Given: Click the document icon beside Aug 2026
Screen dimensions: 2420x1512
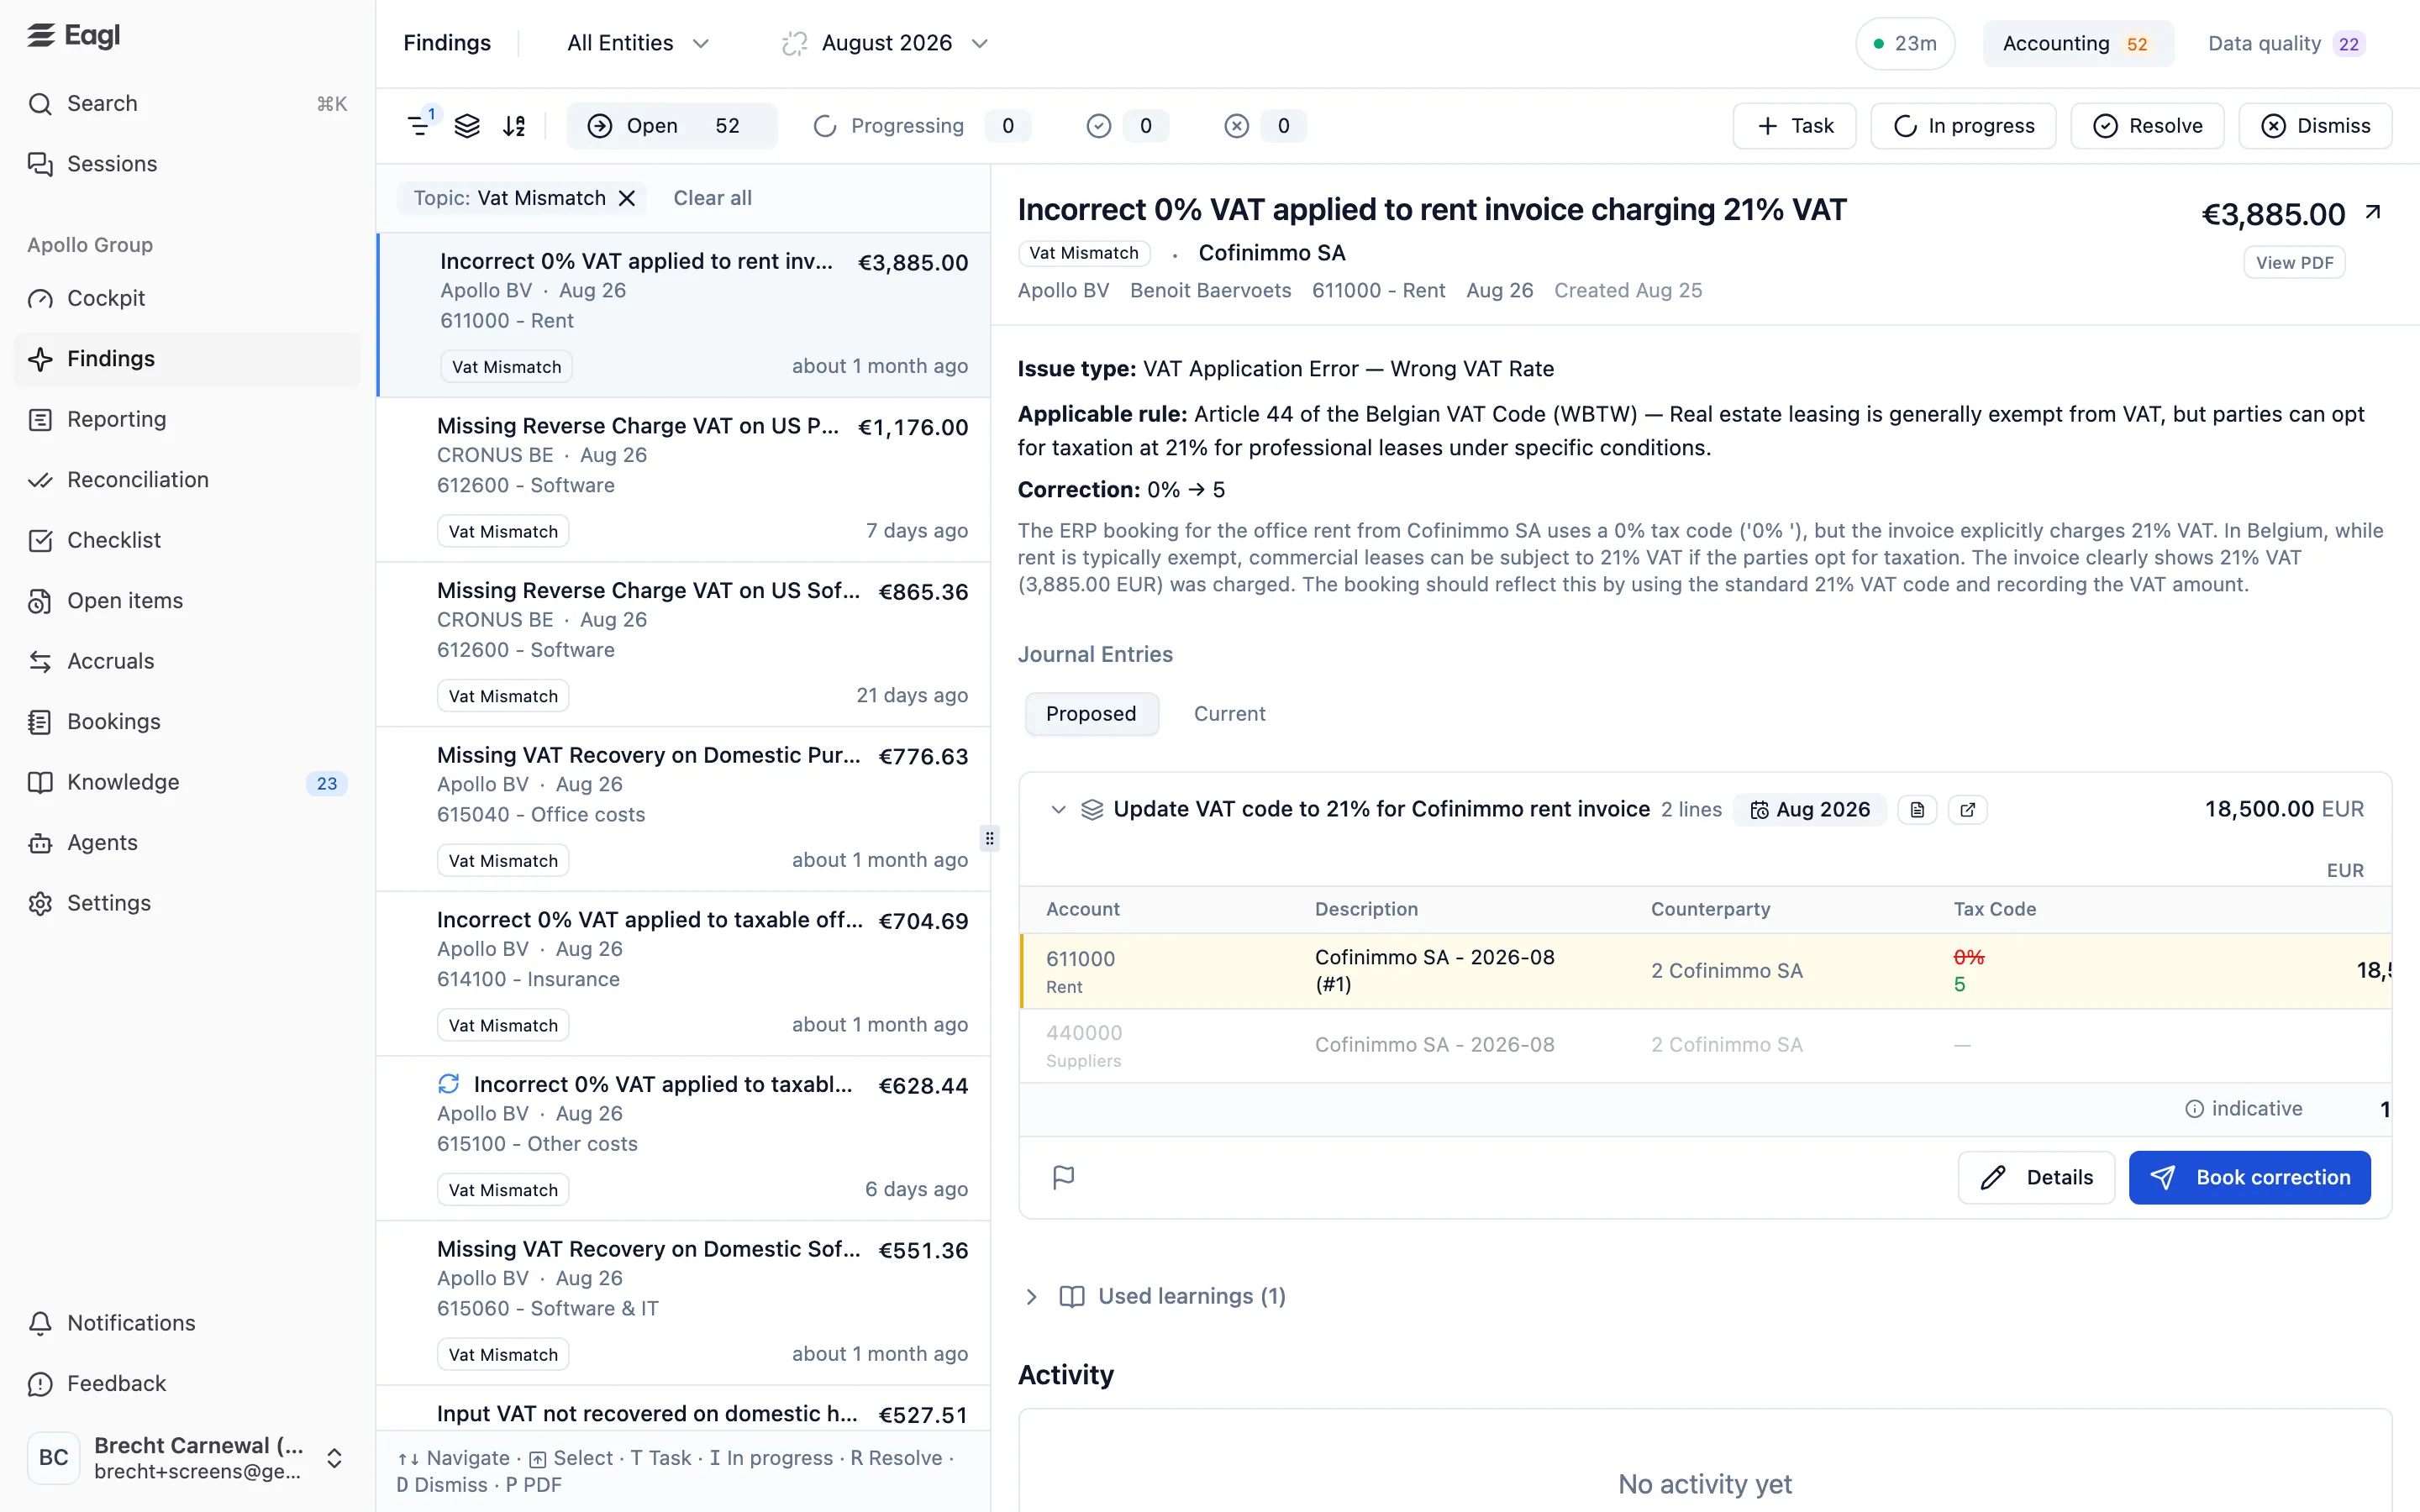Looking at the screenshot, I should (1917, 809).
